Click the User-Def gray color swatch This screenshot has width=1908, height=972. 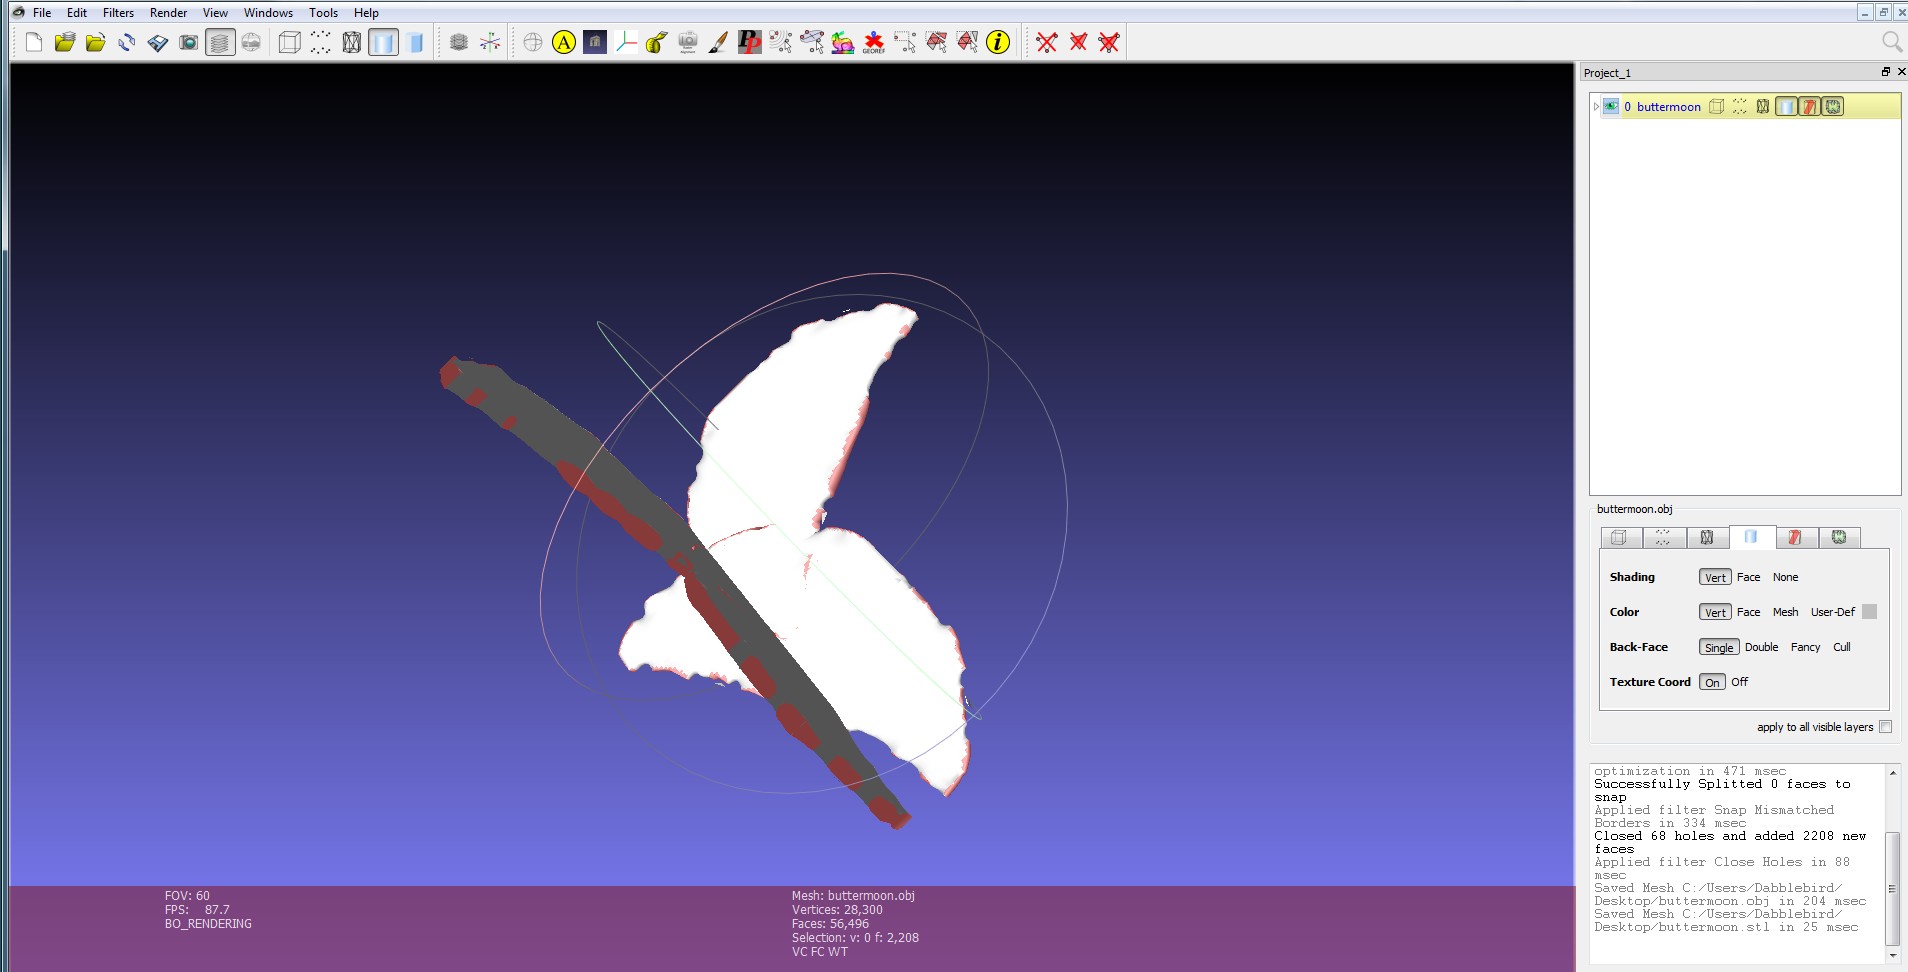tap(1869, 612)
